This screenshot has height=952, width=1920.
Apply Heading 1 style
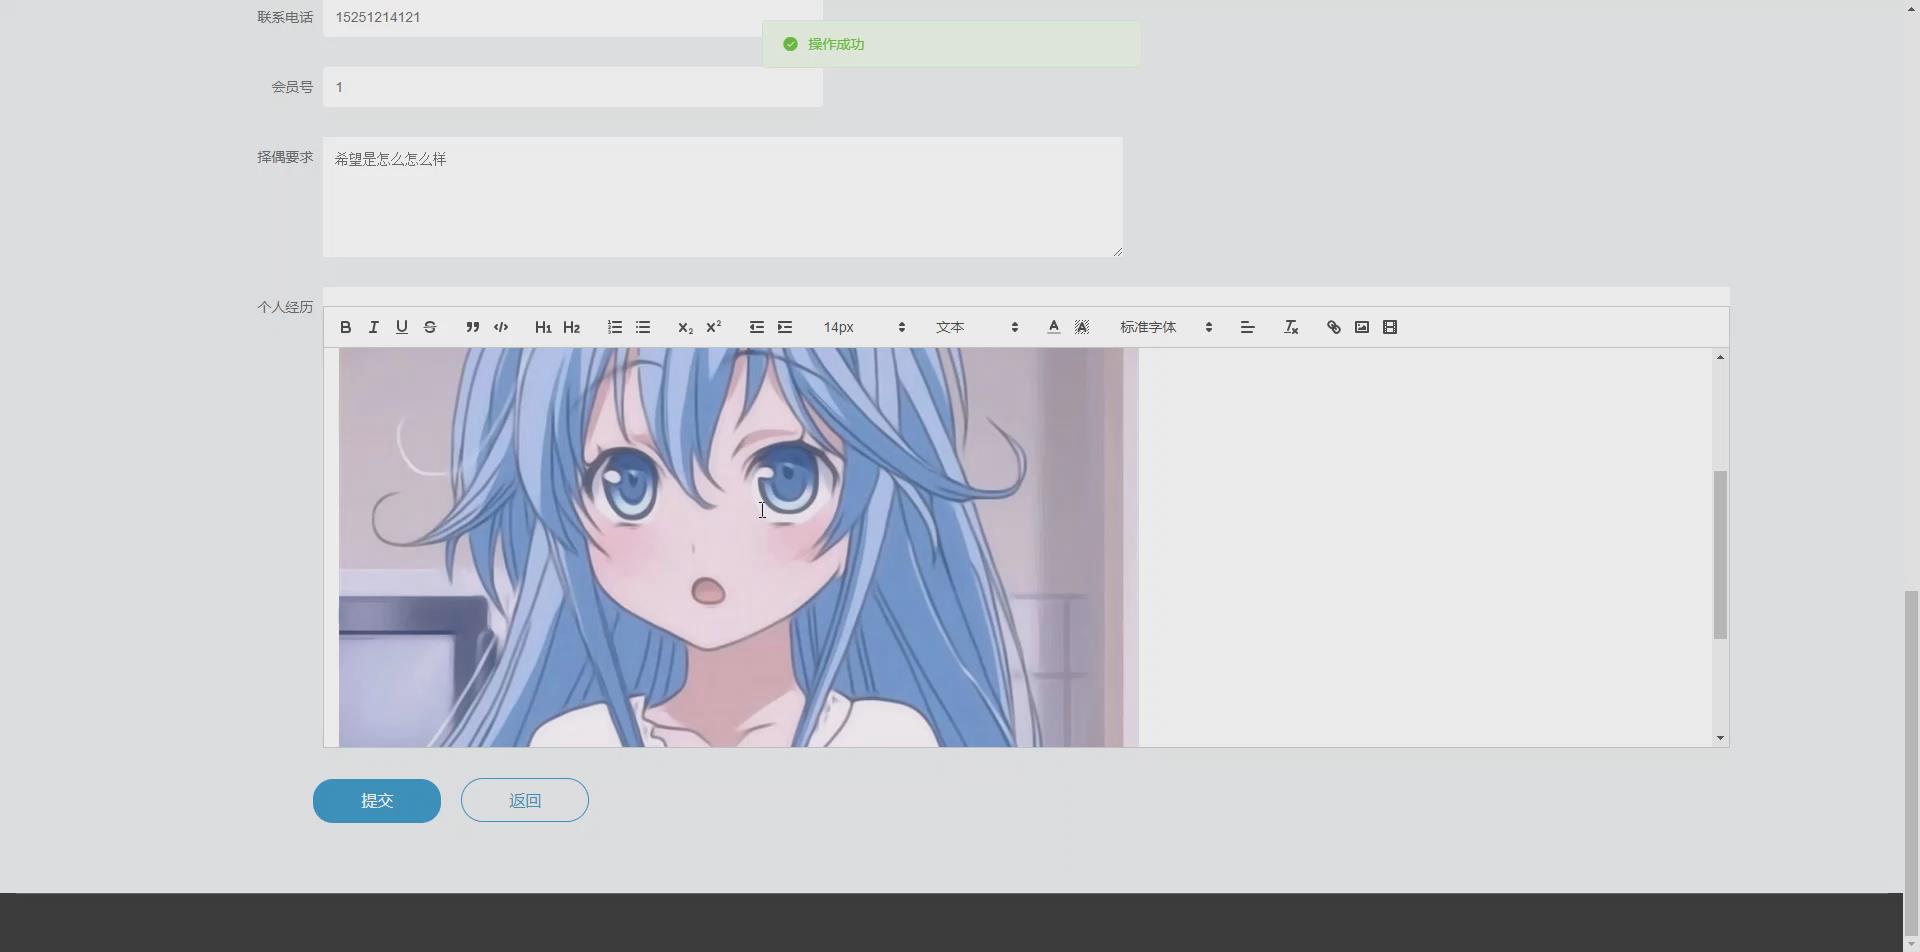tap(543, 327)
